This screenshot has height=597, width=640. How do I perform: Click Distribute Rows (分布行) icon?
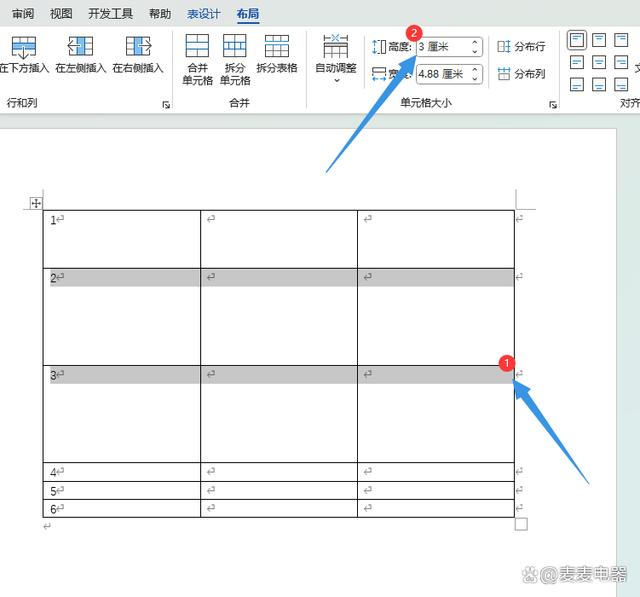(521, 47)
